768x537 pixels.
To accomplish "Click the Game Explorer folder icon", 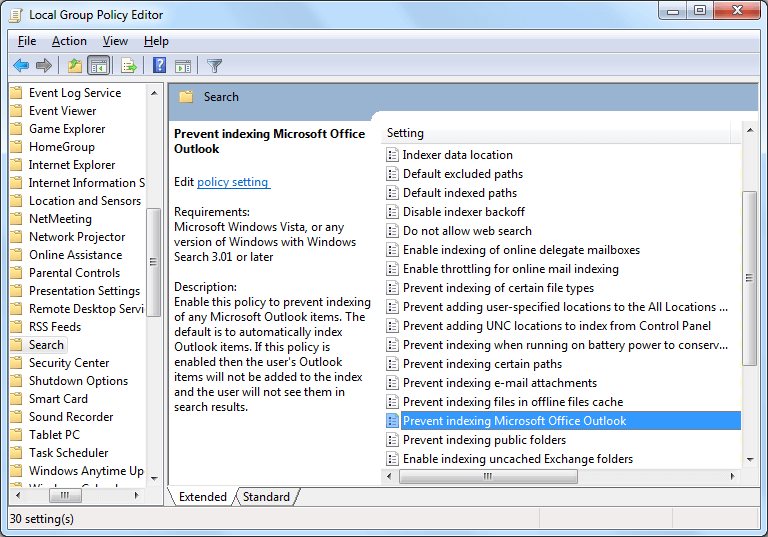I will tap(17, 129).
